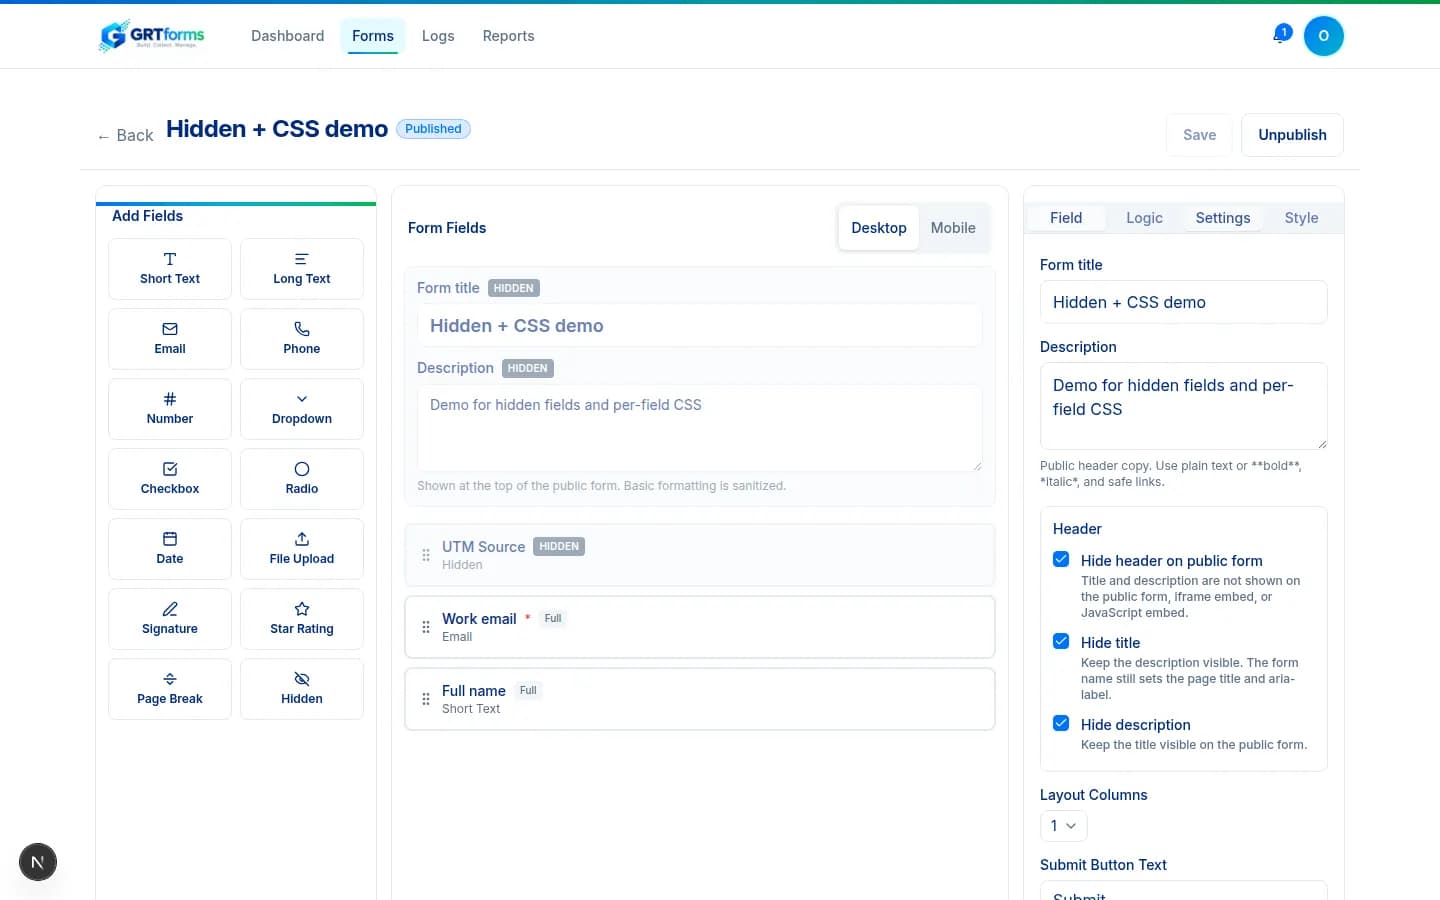The image size is (1440, 900).
Task: Select the Full name field row
Action: point(700,699)
